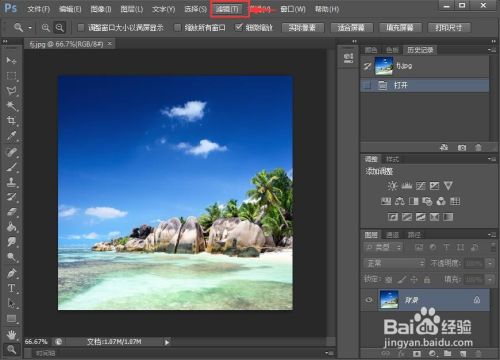Select the Magic Wand tool

[x=11, y=106]
